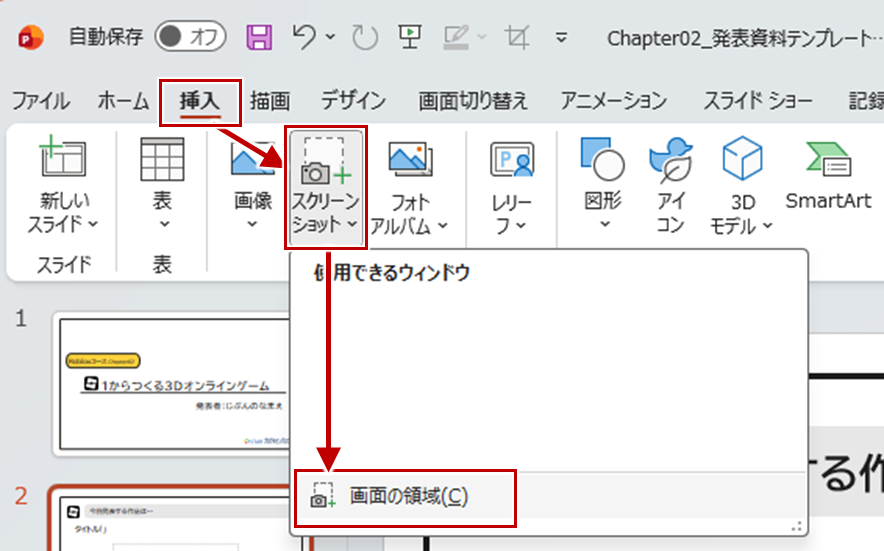This screenshot has height=551, width=884.
Task: Switch to the 描画 tab
Action: point(270,101)
